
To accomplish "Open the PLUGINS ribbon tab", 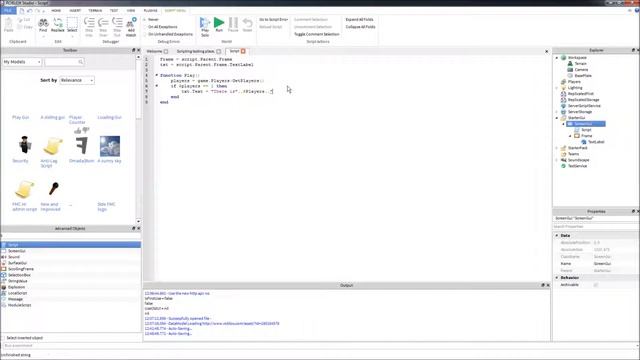I will point(150,11).
